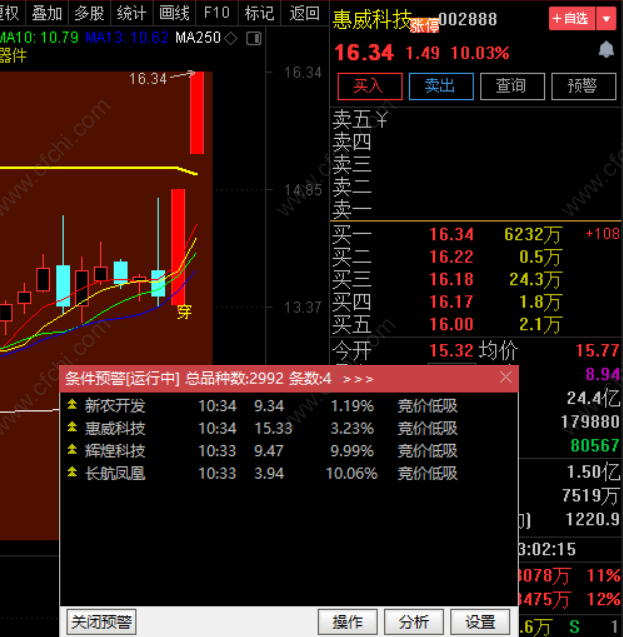Image resolution: width=623 pixels, height=637 pixels.
Task: Click the up-arrow icon beside 惠威科技
Action: (x=72, y=426)
